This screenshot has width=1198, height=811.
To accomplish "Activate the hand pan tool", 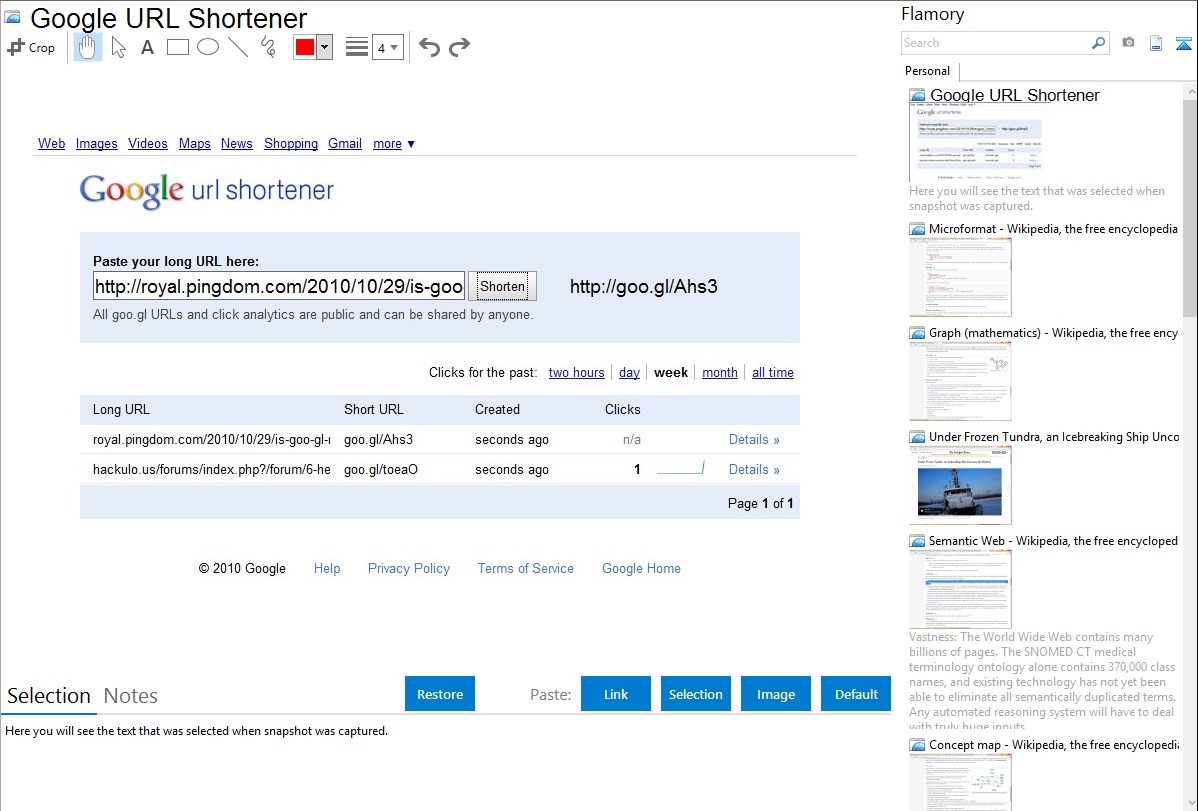I will tap(87, 47).
